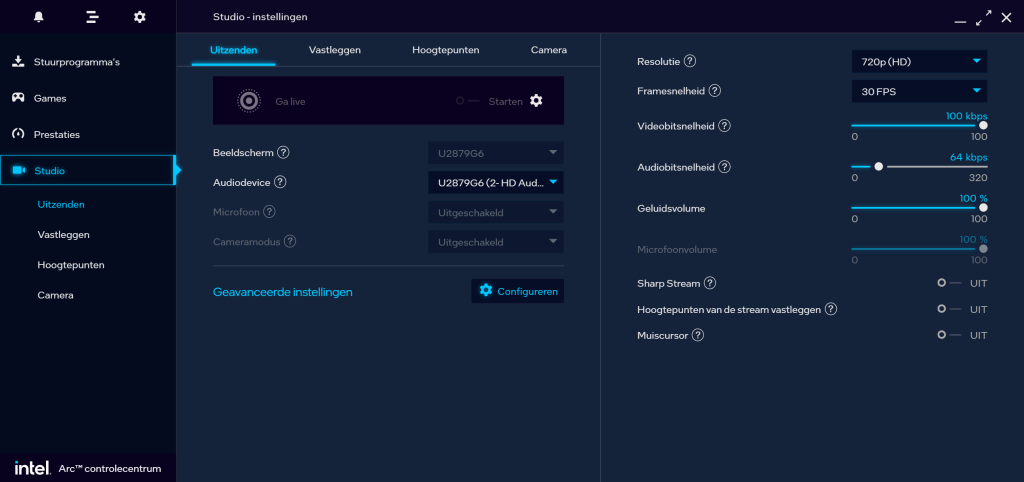Image resolution: width=1024 pixels, height=482 pixels.
Task: Click help icon next to Beeldscherm
Action: pos(283,152)
